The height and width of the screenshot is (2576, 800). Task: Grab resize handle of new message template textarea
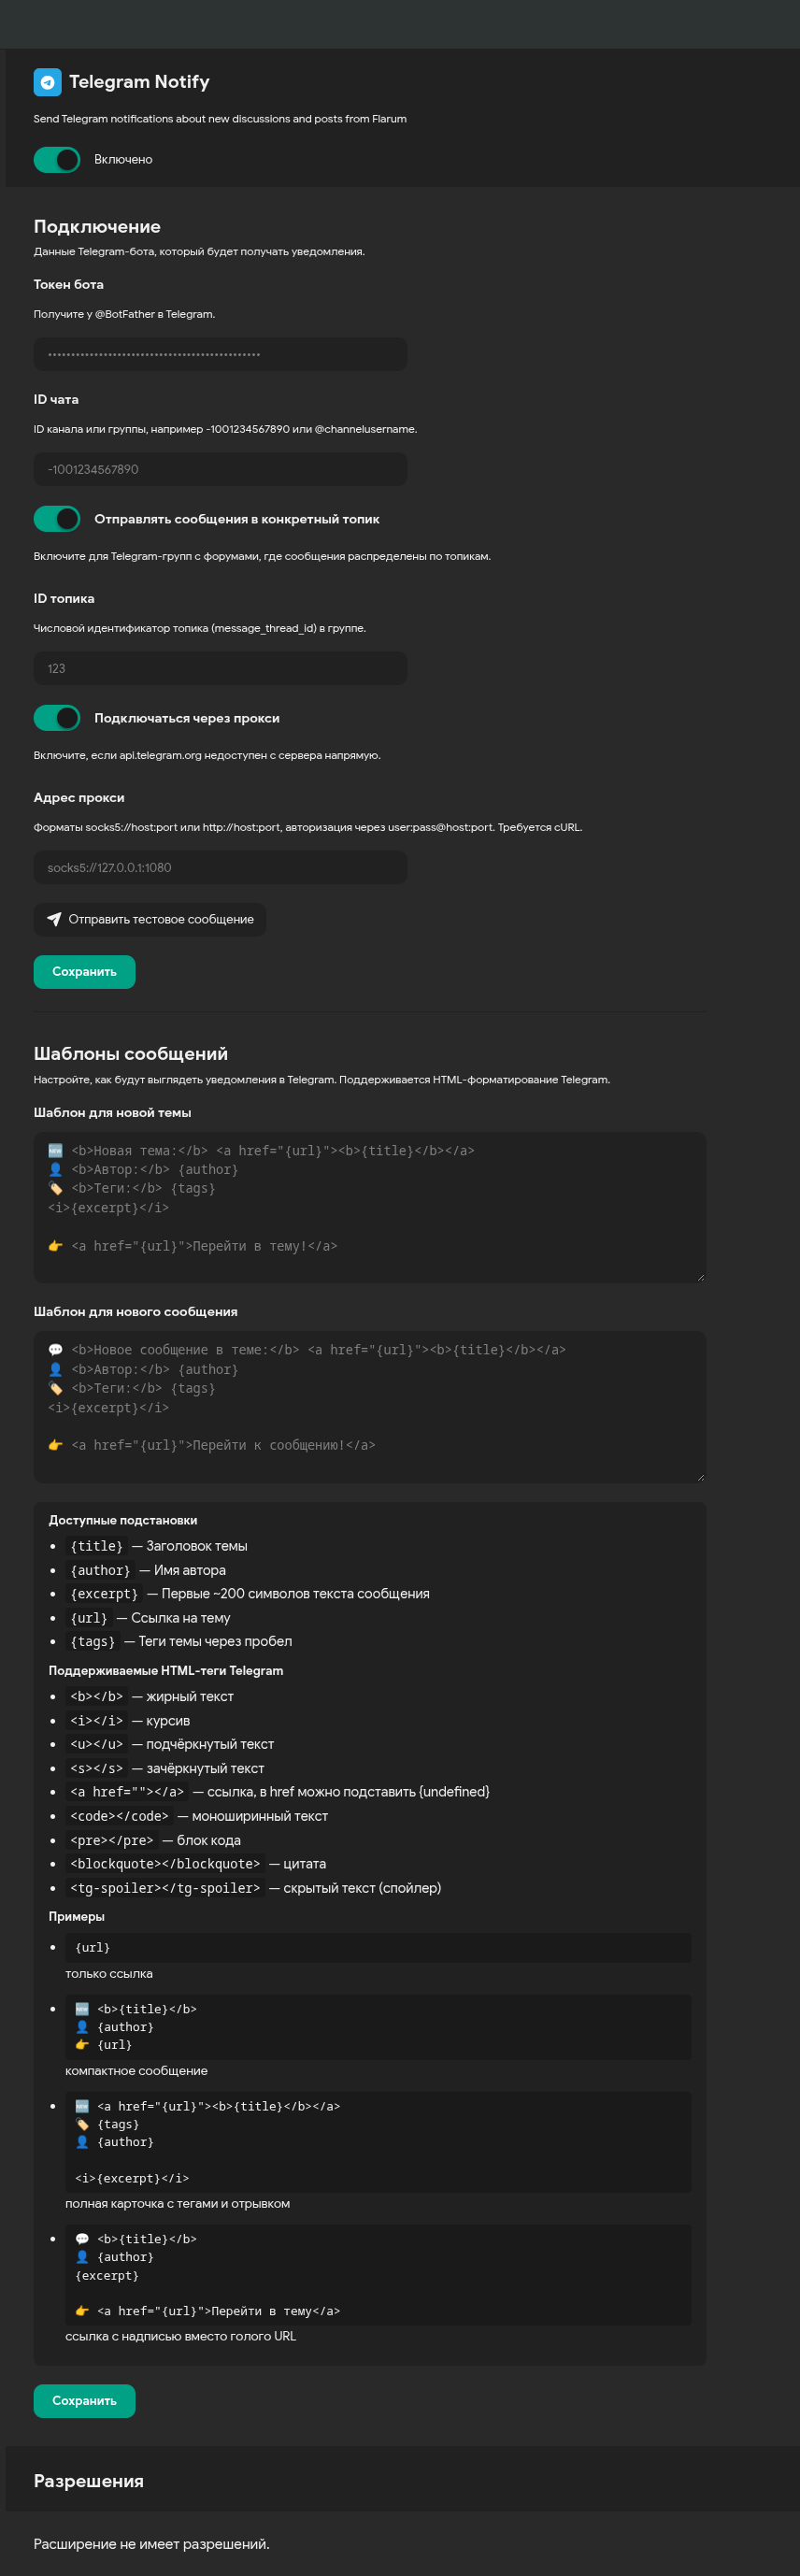click(x=700, y=1477)
